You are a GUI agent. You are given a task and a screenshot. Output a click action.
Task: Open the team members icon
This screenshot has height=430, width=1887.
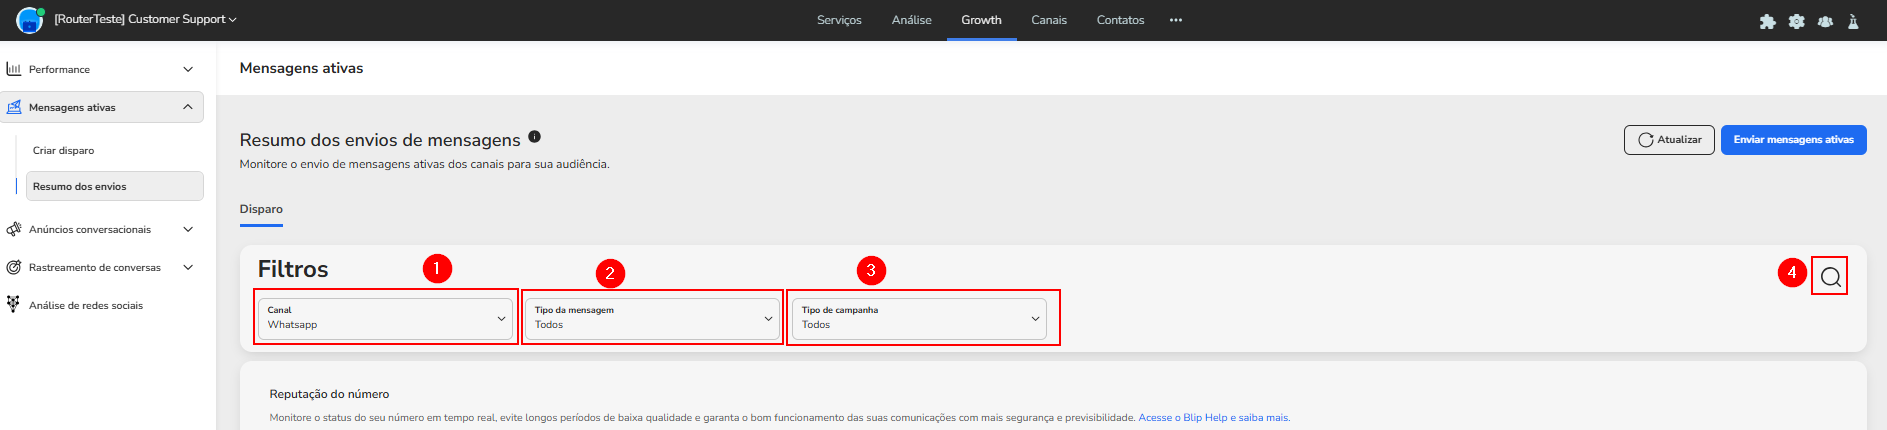1825,21
